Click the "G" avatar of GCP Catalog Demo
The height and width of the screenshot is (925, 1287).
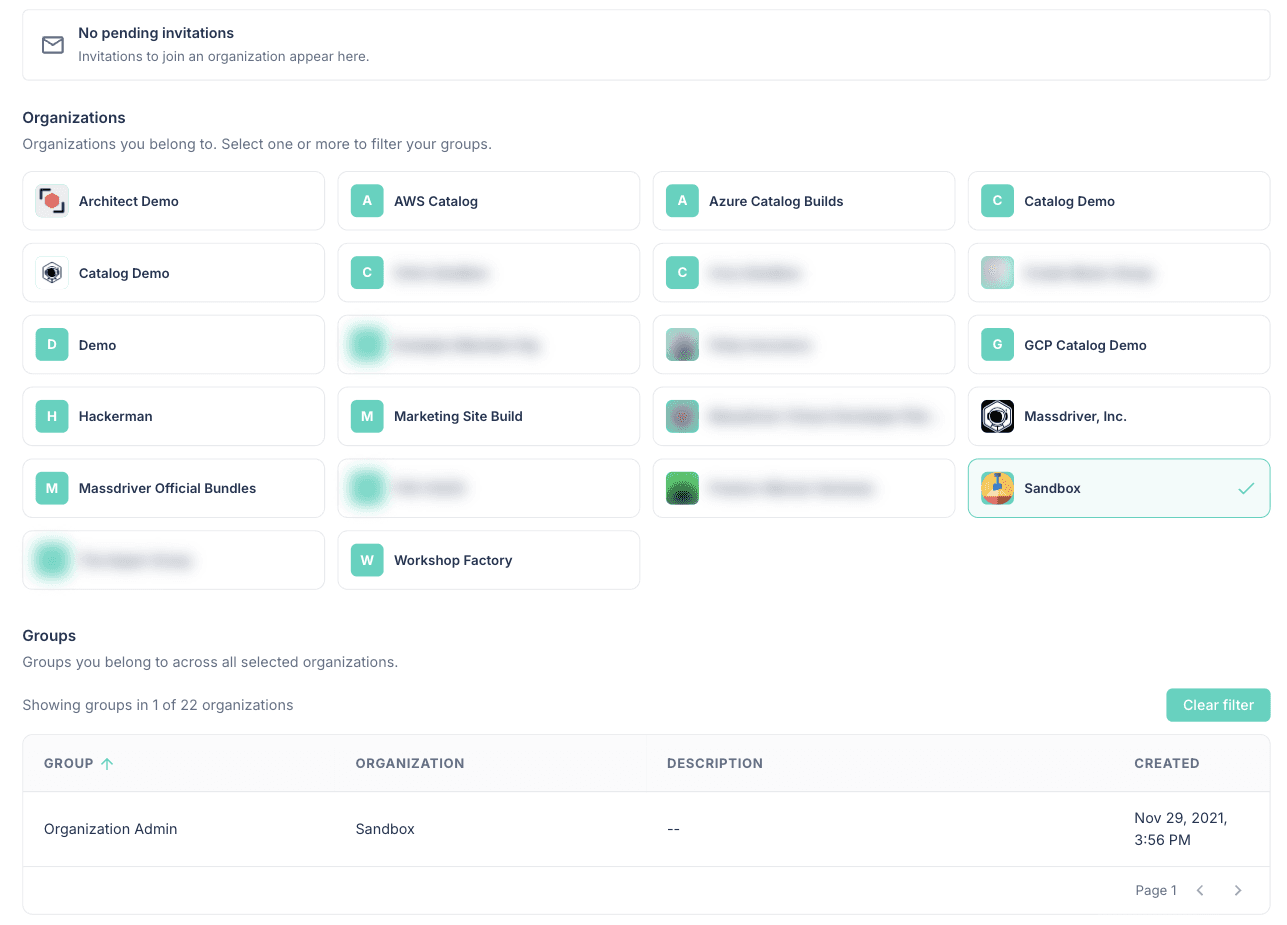click(997, 345)
